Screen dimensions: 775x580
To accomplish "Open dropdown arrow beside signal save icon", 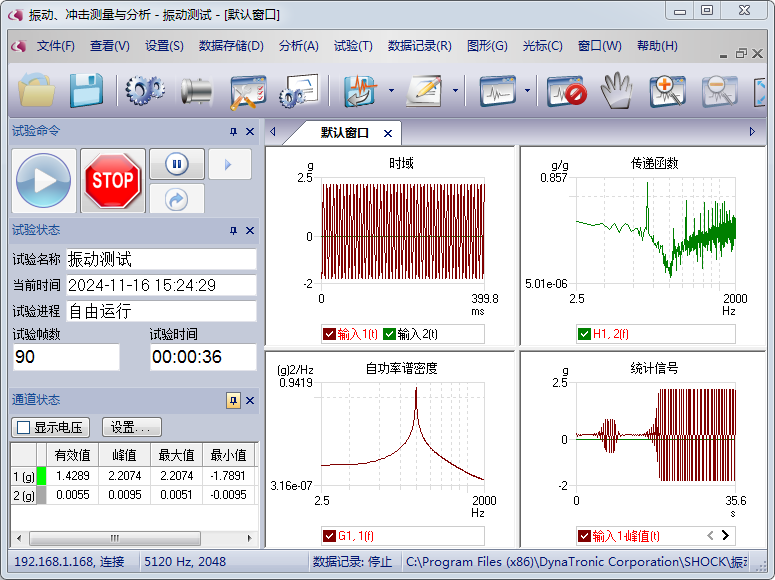I will [x=391, y=90].
